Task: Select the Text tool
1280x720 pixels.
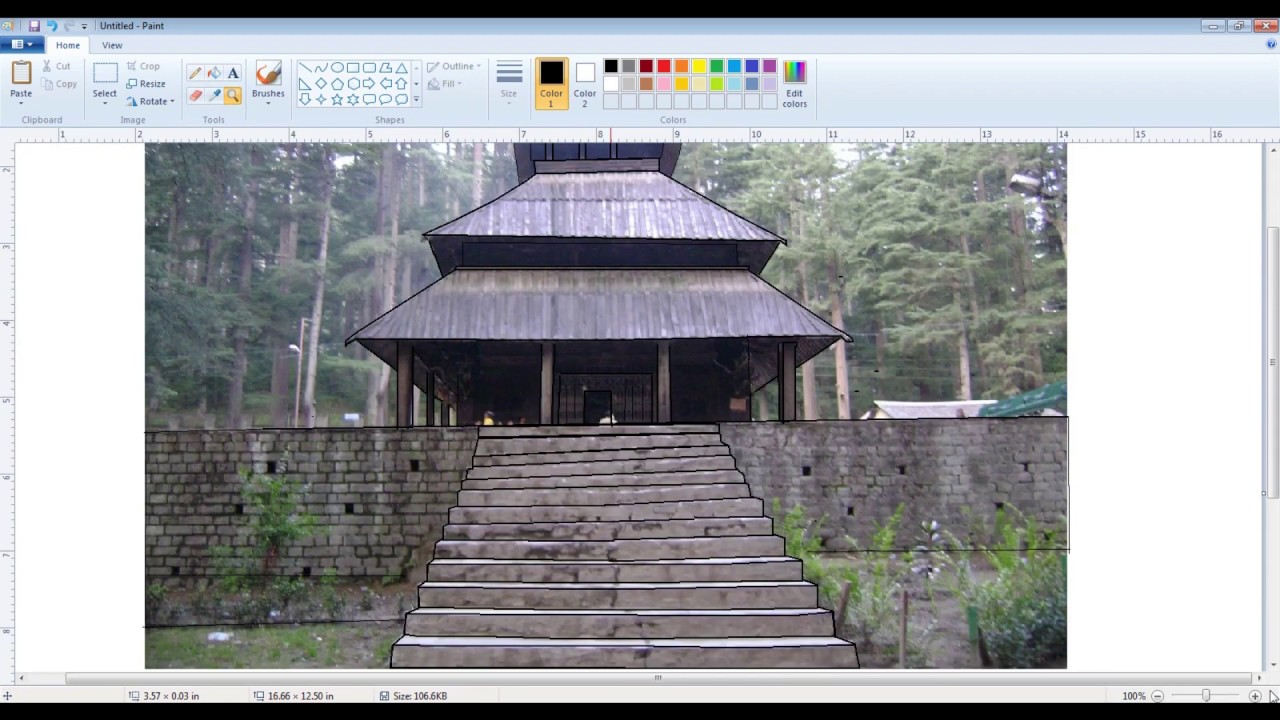Action: 233,73
